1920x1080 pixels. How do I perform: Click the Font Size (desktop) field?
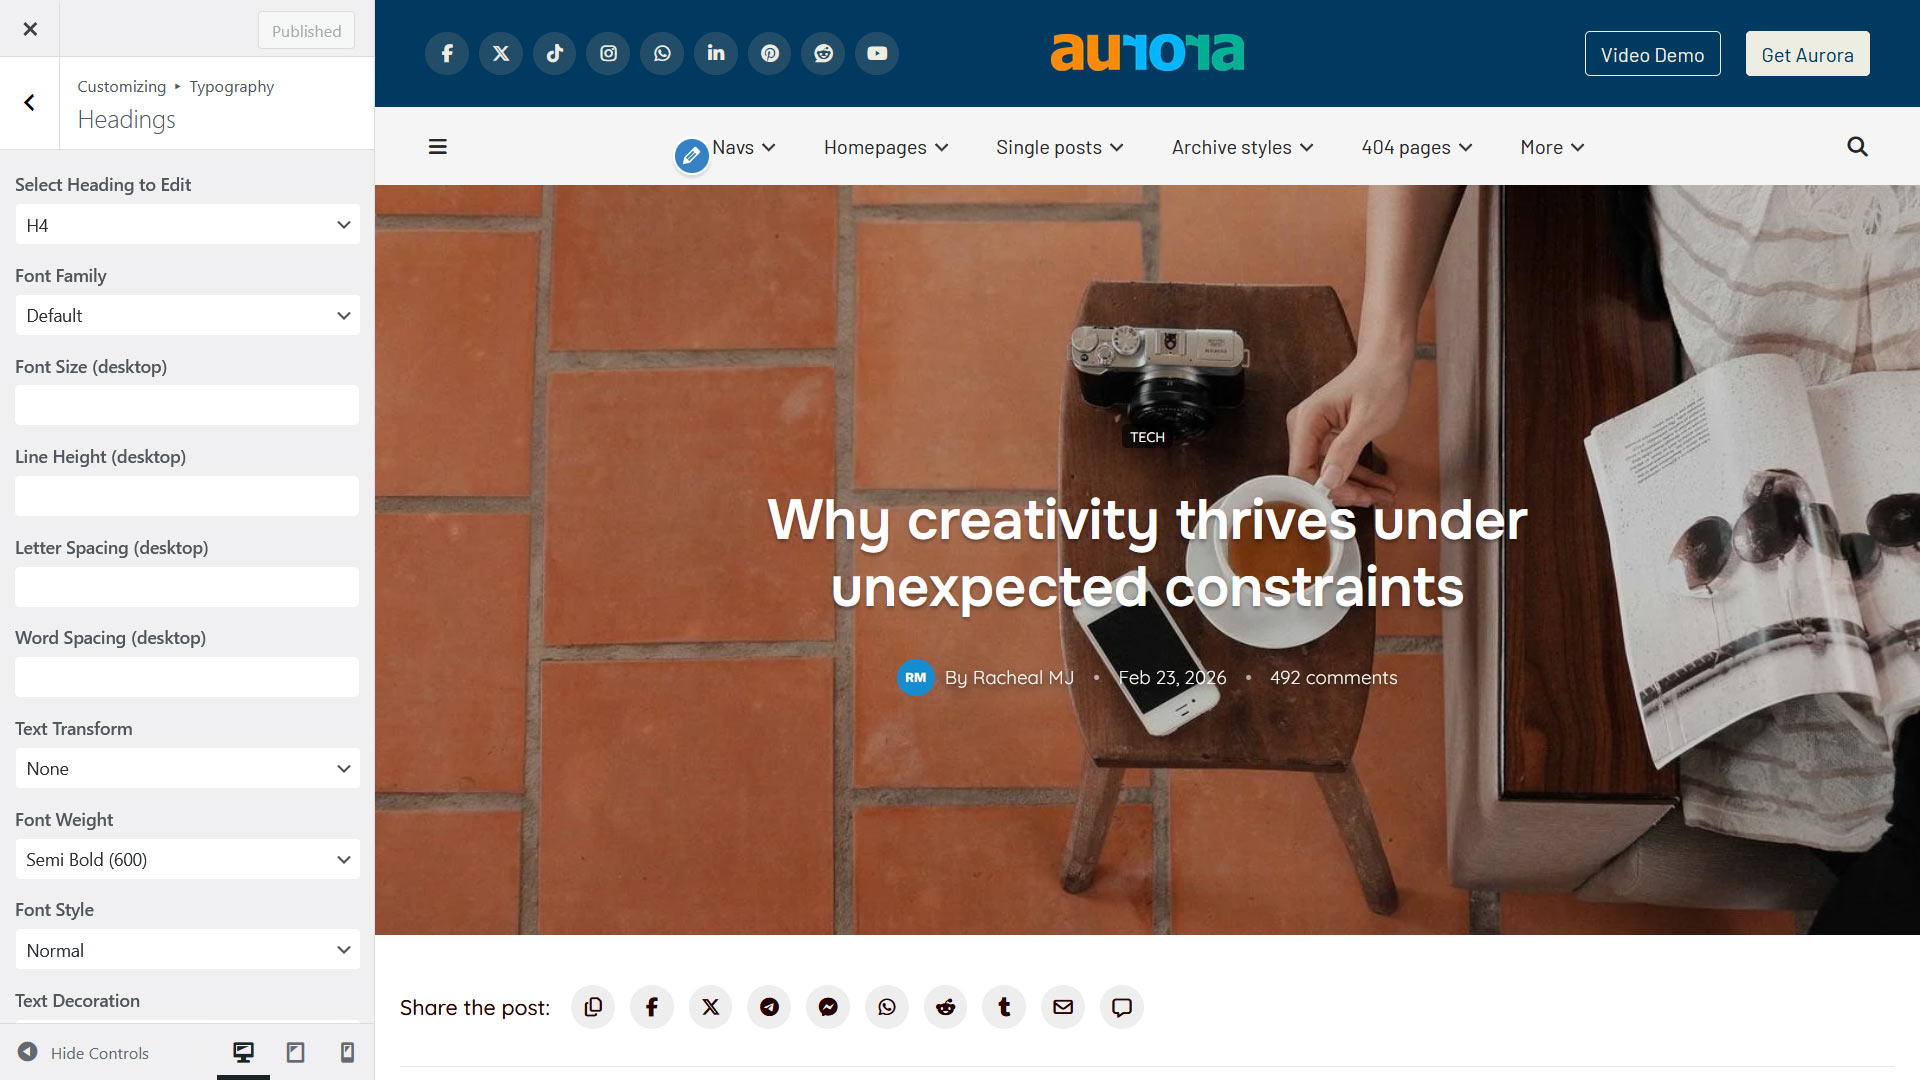187,406
